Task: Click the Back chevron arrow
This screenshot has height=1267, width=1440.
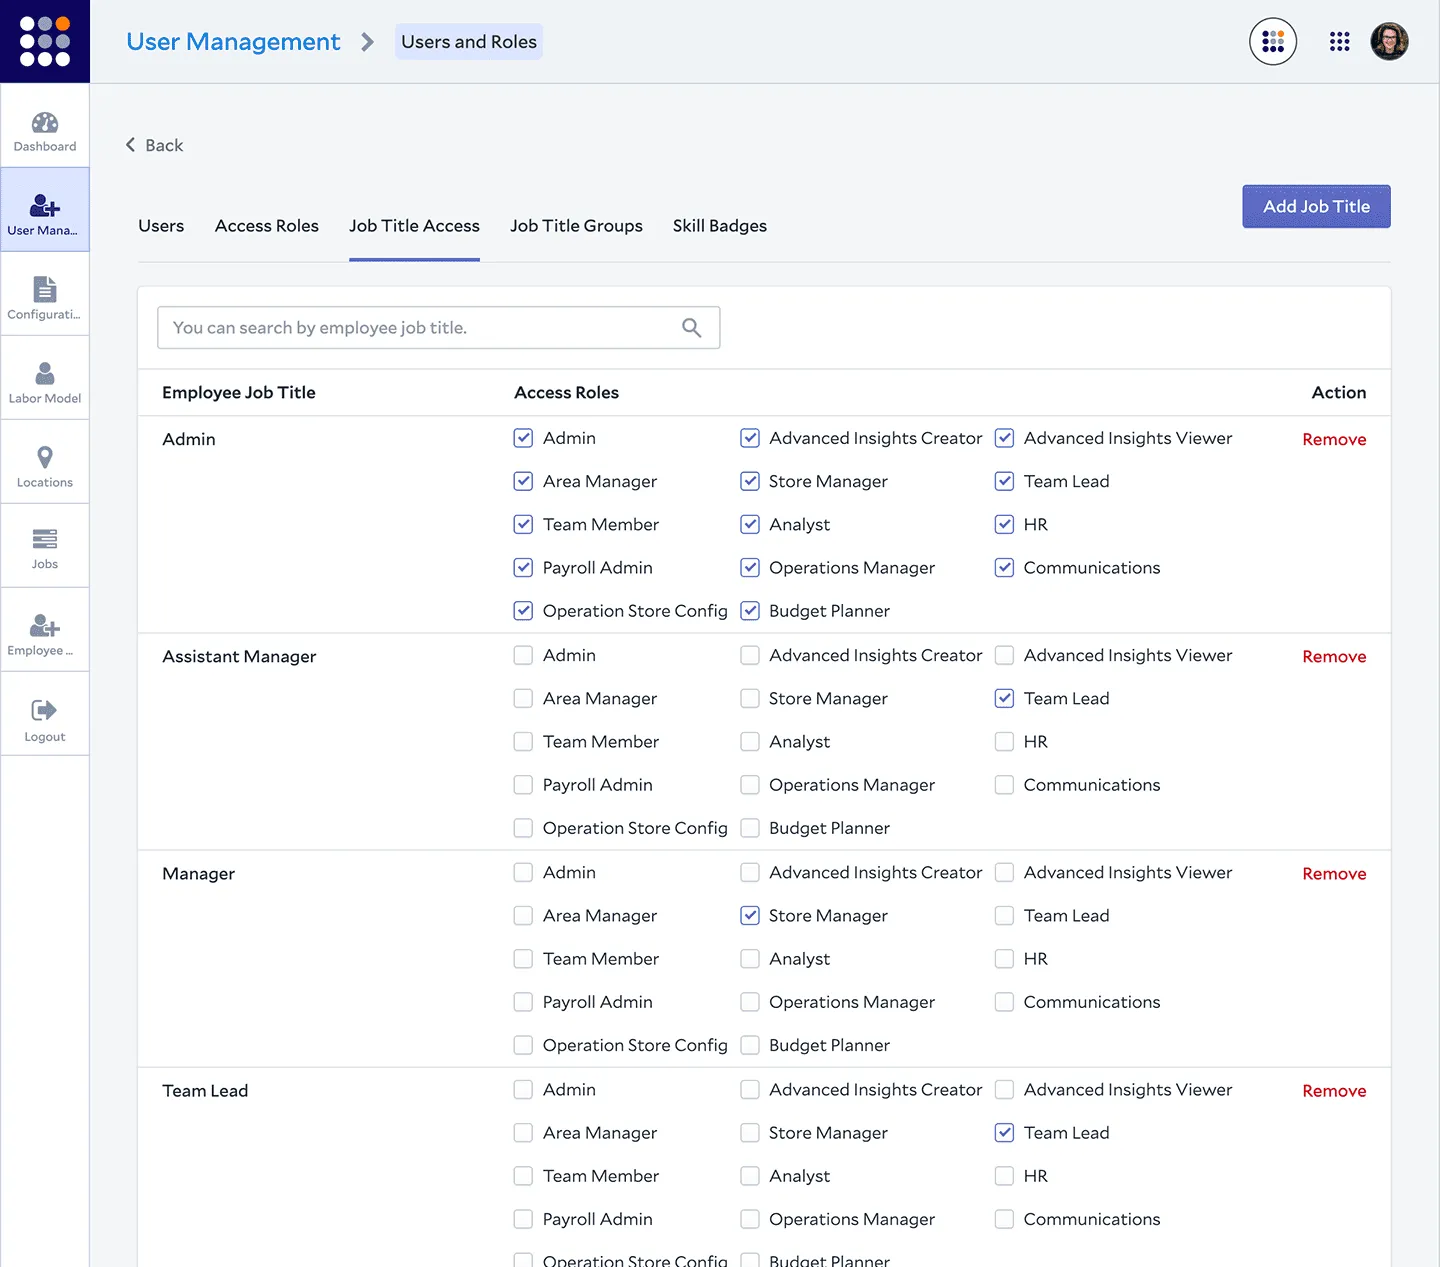Action: [x=131, y=145]
